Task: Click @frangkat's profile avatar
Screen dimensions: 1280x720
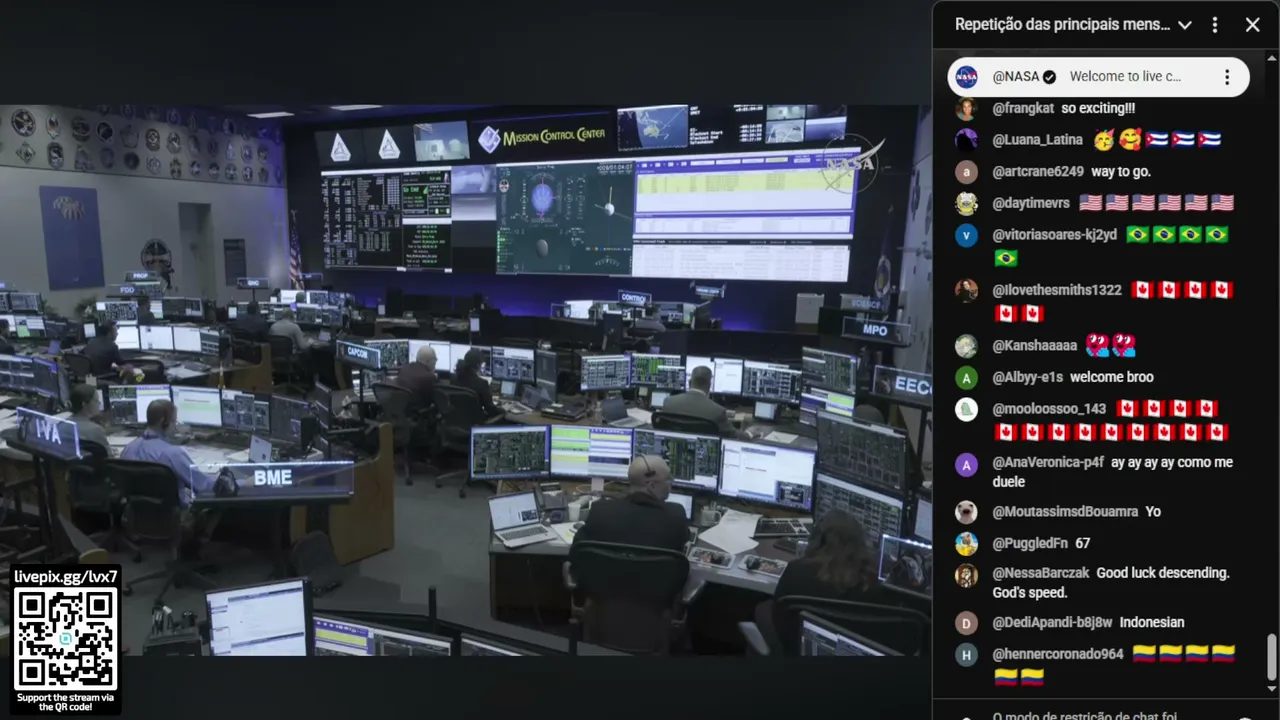Action: (x=966, y=109)
